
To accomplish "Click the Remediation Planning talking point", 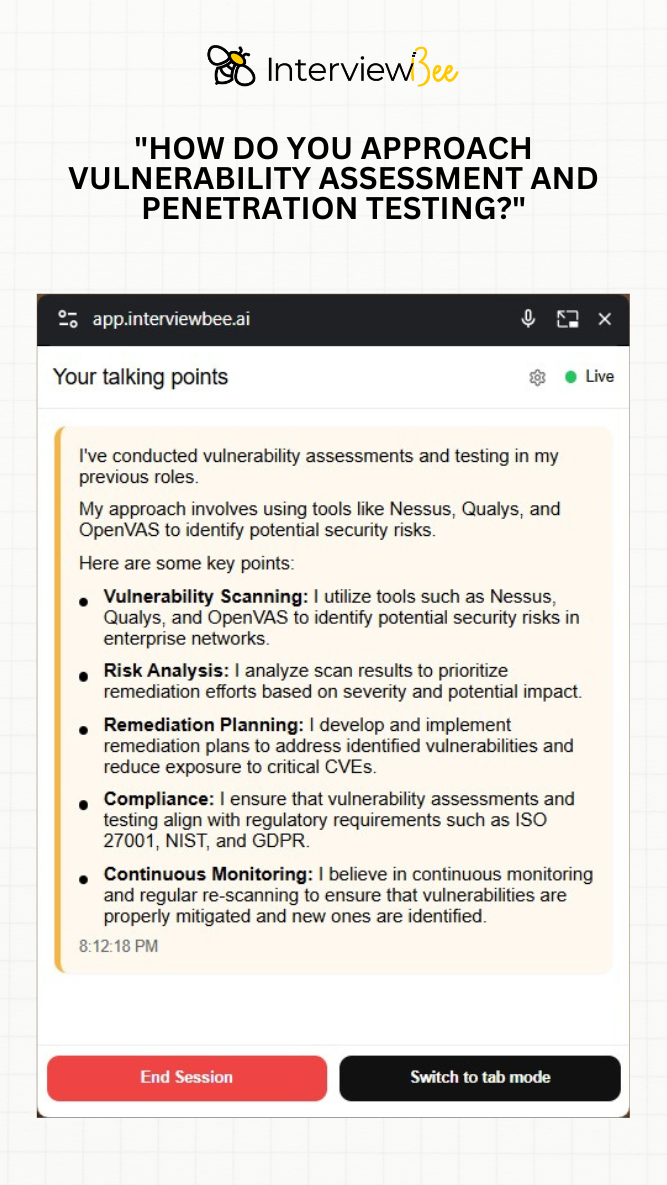I will (x=340, y=746).
